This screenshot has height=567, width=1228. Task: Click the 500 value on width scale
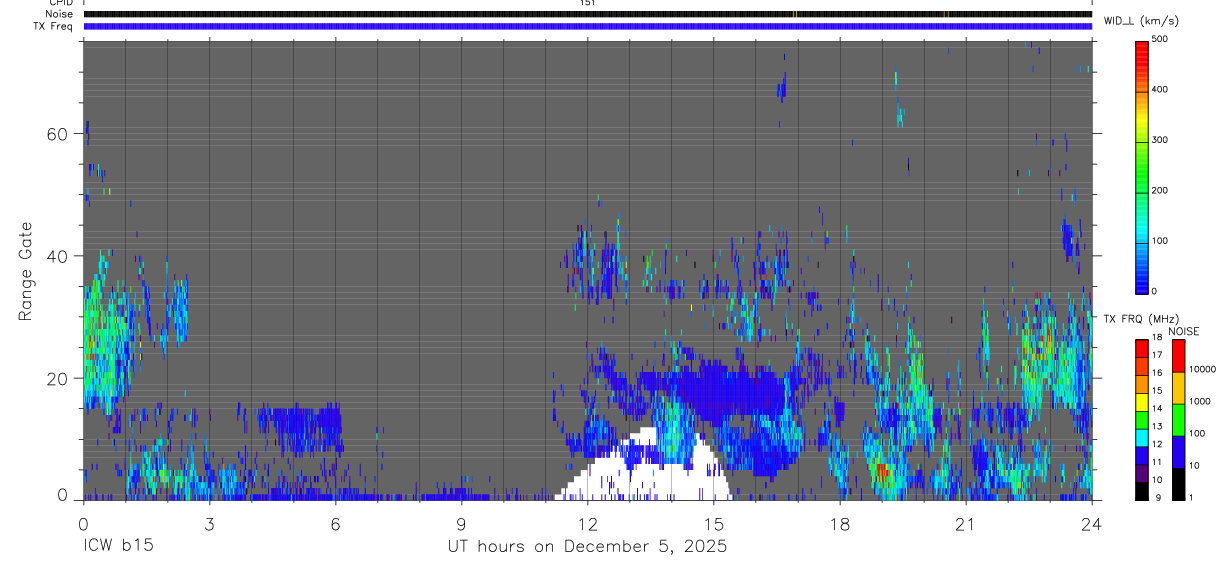click(1161, 39)
